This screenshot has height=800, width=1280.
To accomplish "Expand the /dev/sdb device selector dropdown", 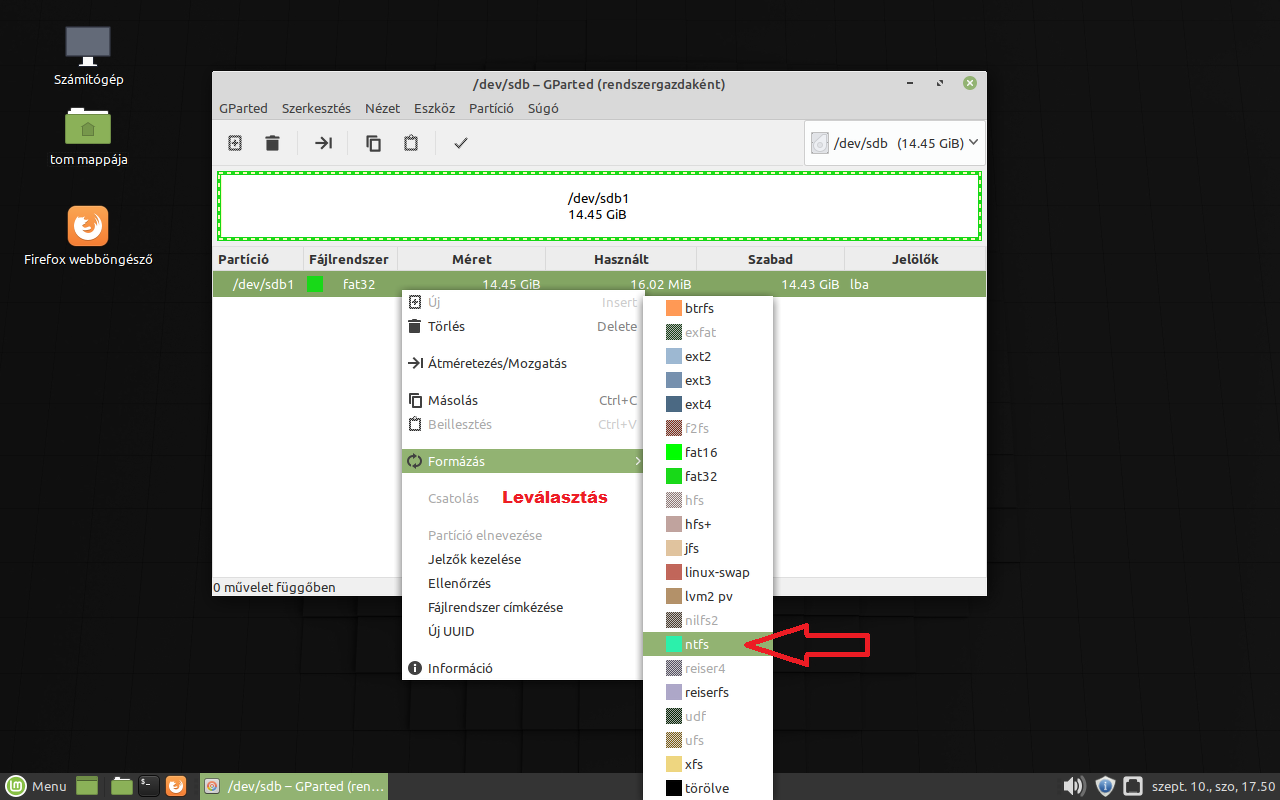I will pyautogui.click(x=895, y=143).
